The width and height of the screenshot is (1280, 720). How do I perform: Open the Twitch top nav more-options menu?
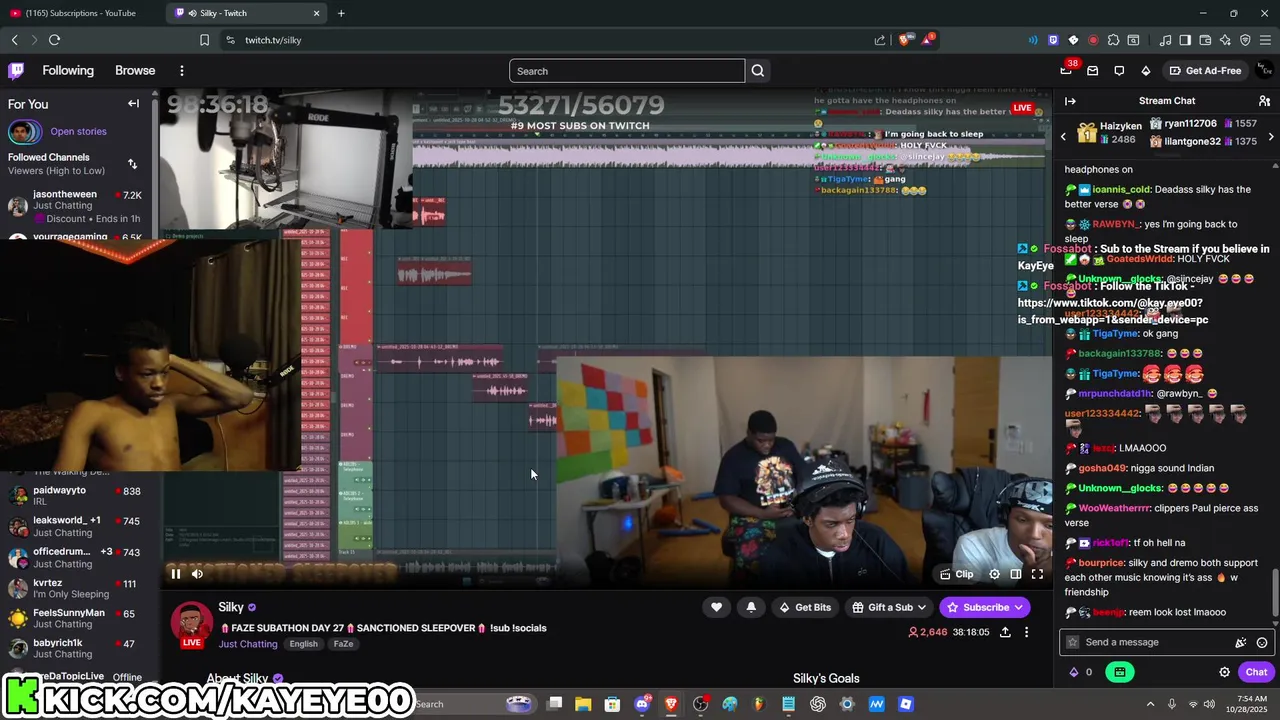pyautogui.click(x=182, y=71)
